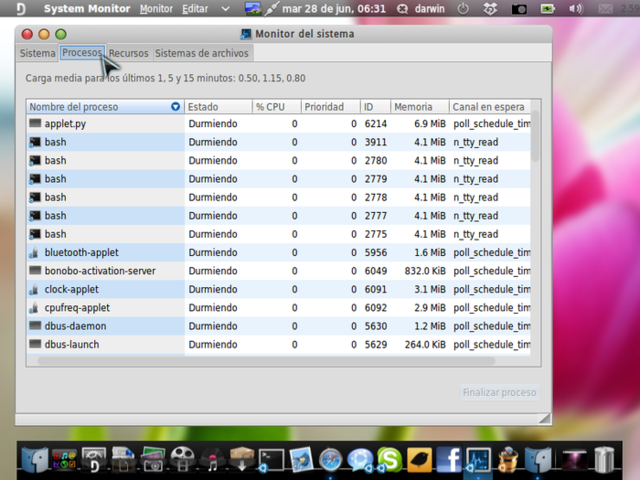Launch Skype from the dock
The width and height of the screenshot is (640, 480).
click(x=389, y=459)
